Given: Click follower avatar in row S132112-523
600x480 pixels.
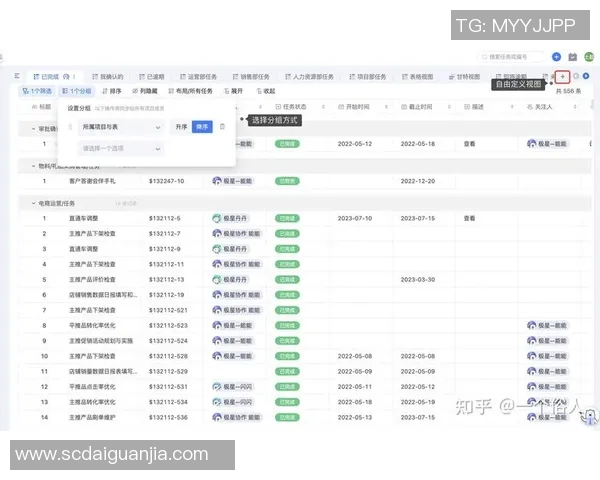Looking at the screenshot, I should tap(532, 325).
